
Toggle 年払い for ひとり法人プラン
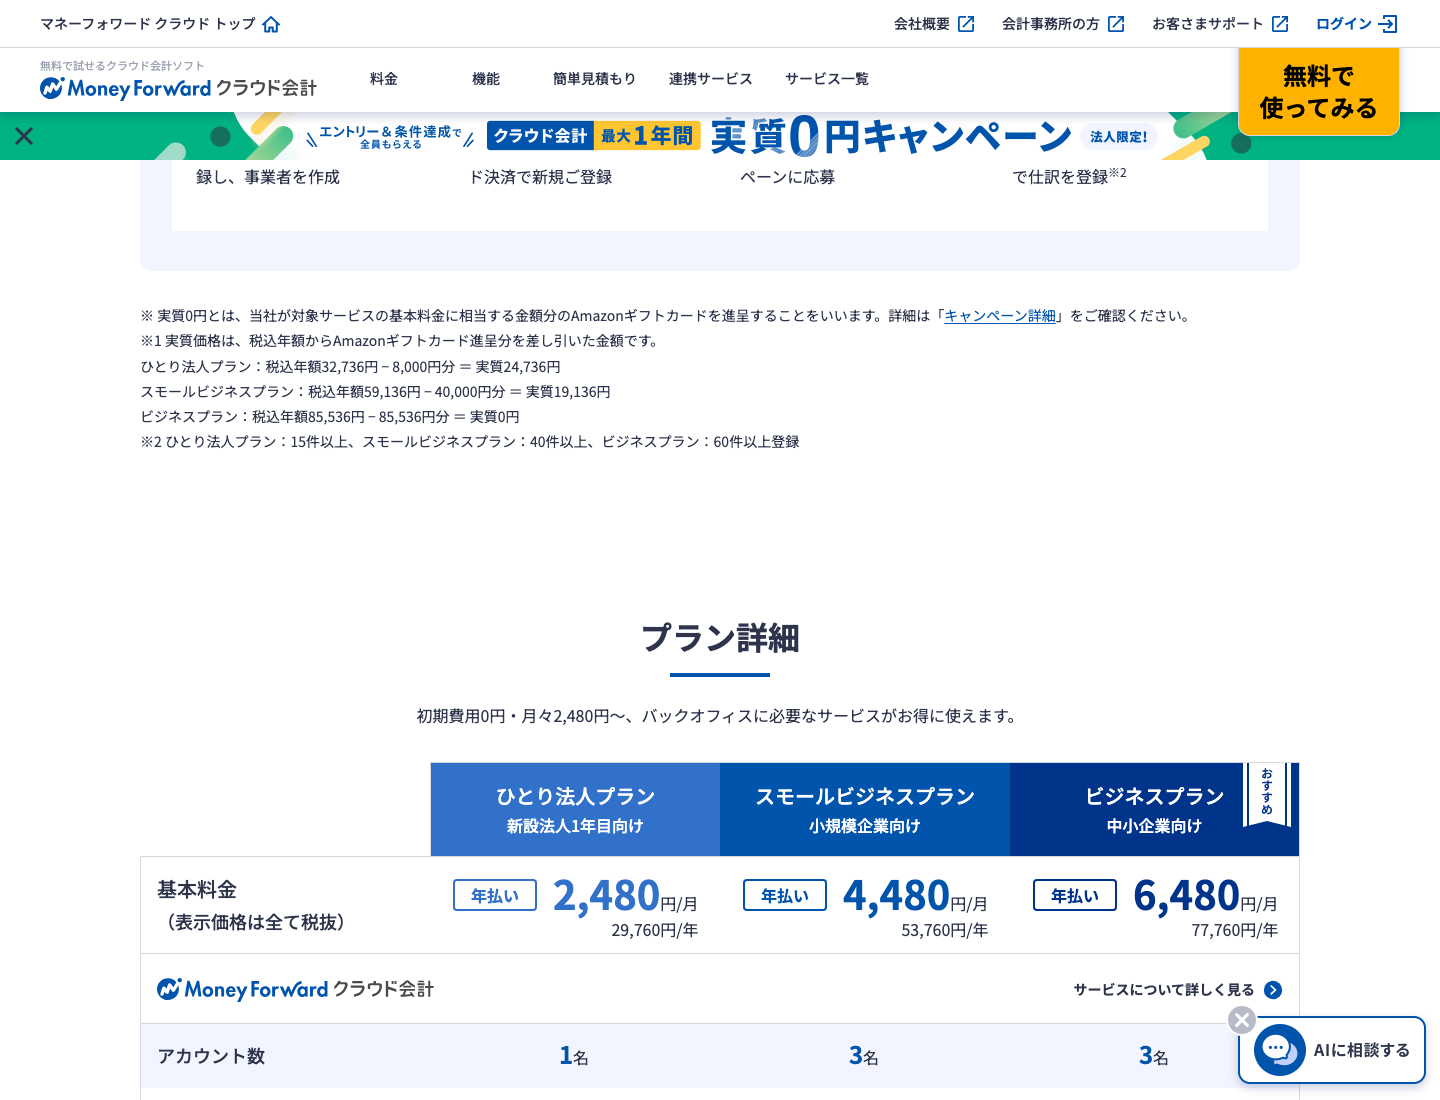(495, 895)
